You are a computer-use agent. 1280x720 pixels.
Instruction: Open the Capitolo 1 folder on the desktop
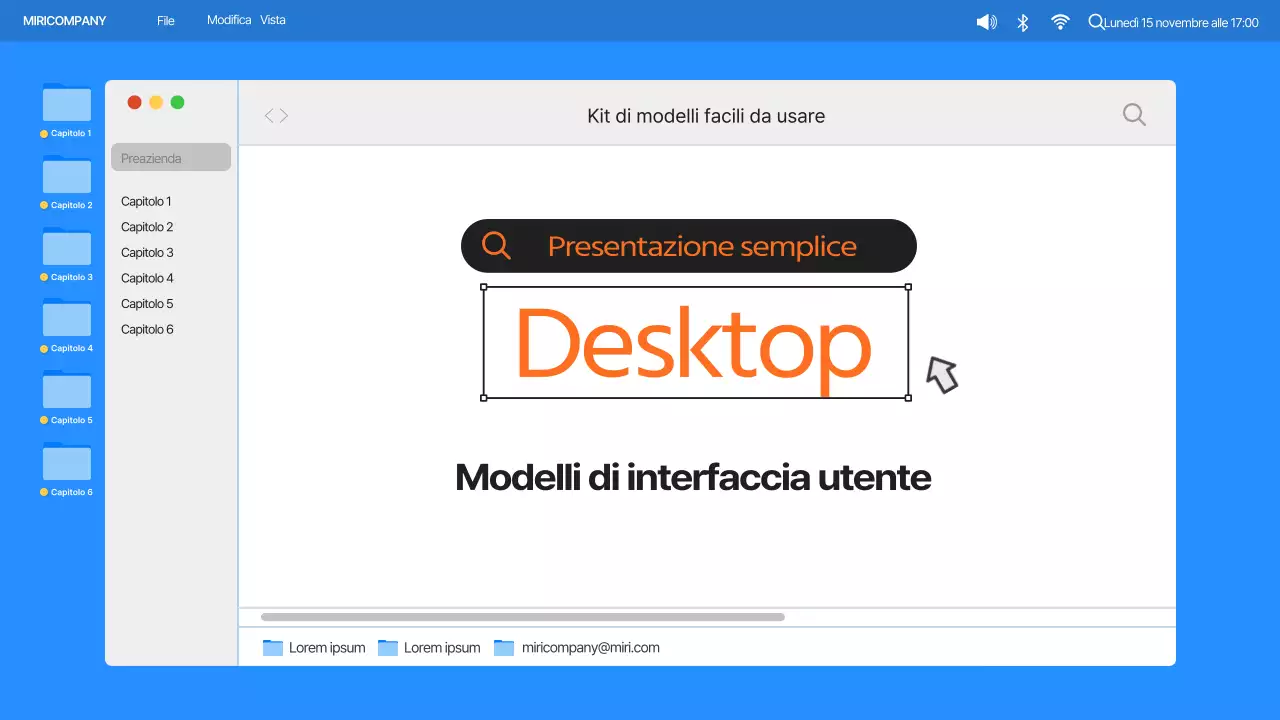coord(66,104)
